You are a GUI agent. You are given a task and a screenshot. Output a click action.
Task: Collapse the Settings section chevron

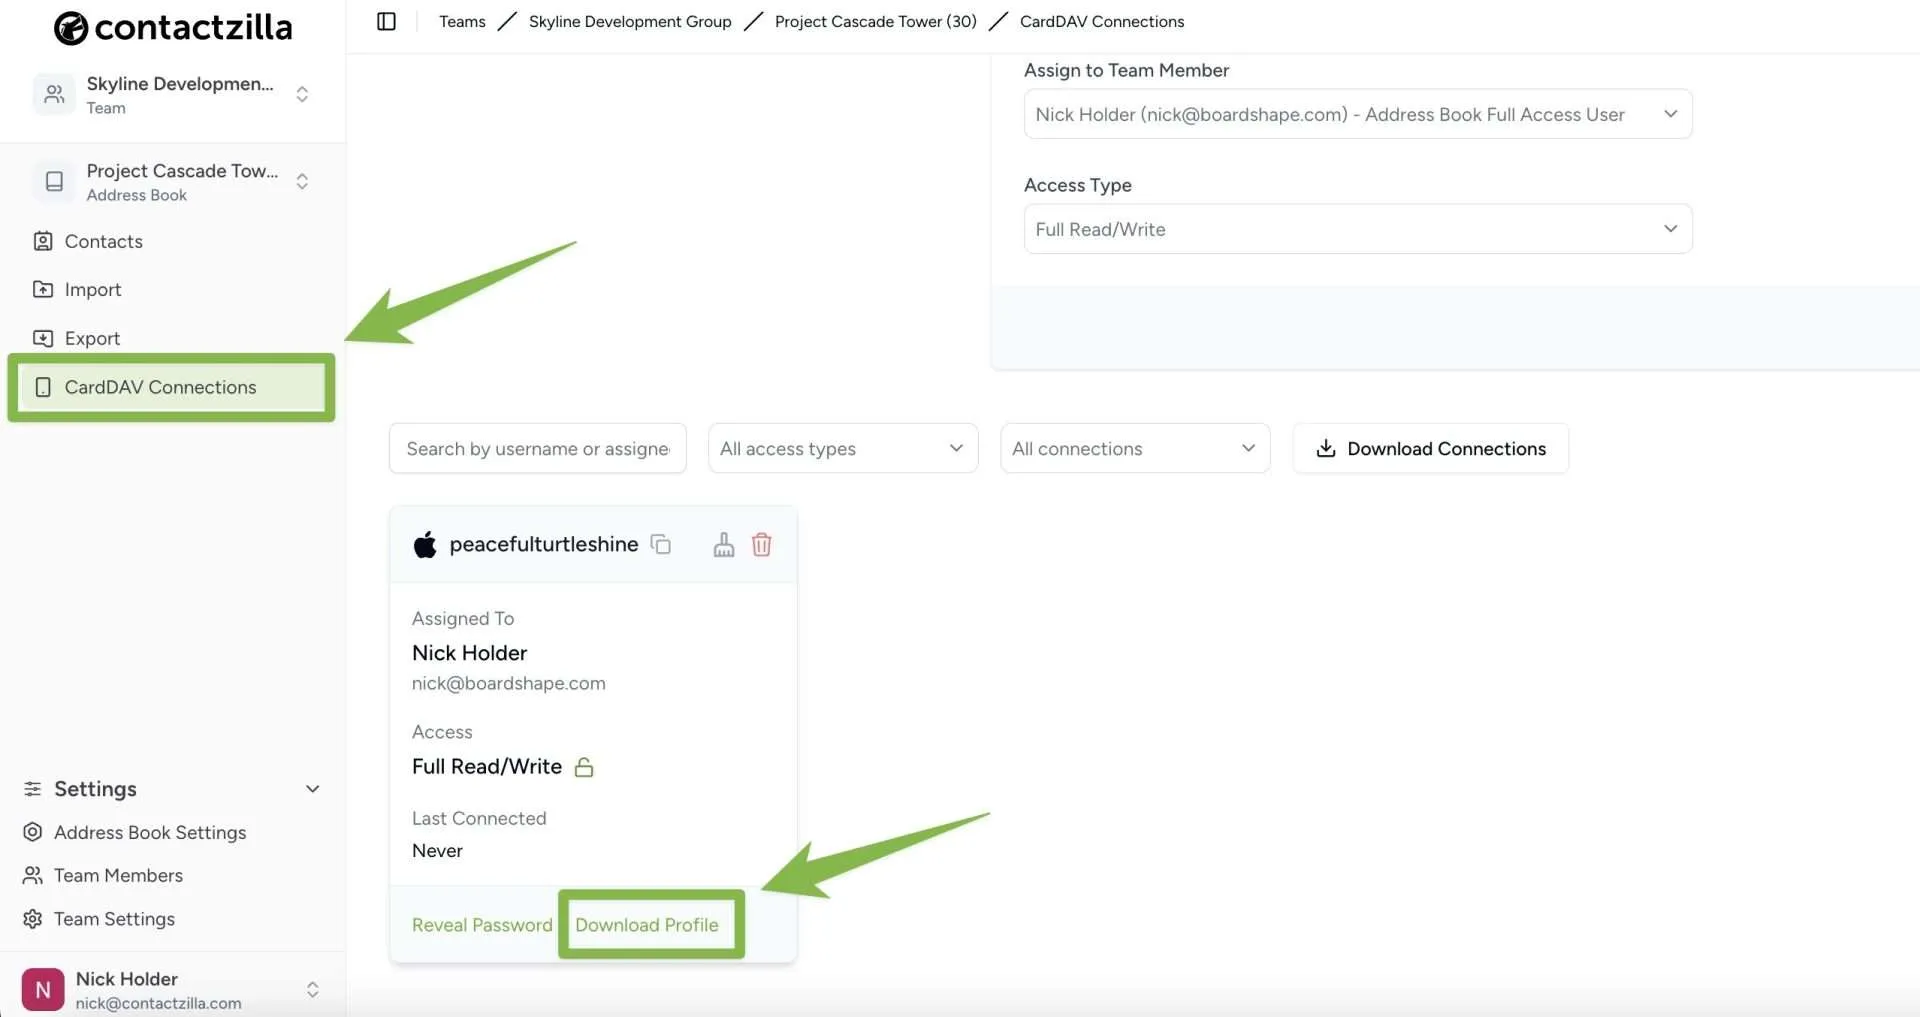pos(312,789)
